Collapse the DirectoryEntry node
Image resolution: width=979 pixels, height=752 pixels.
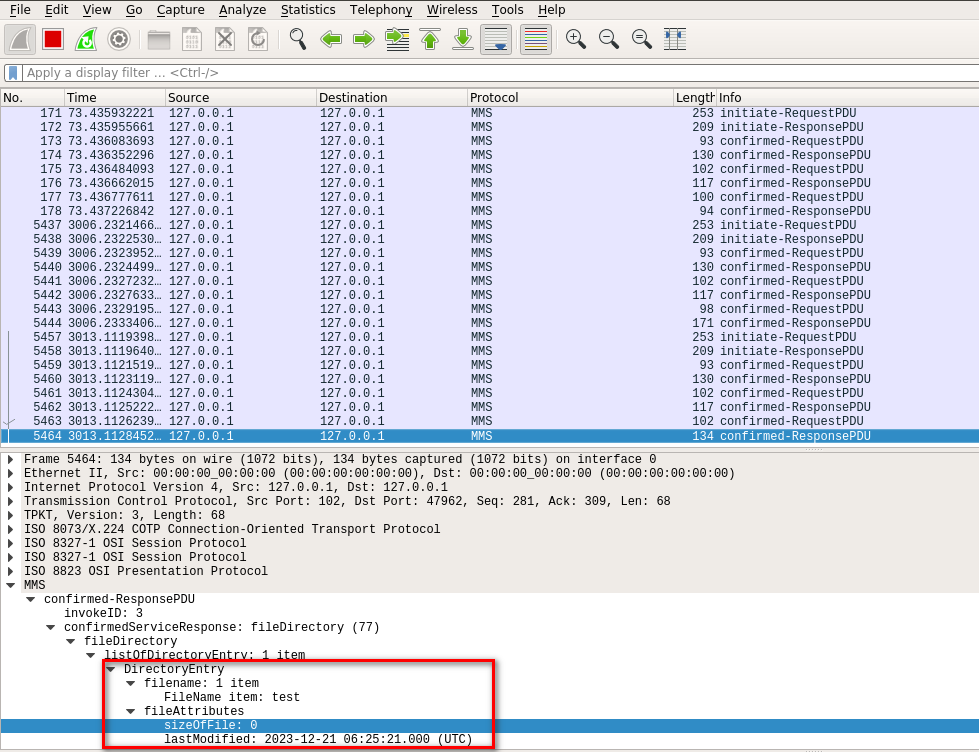coord(111,669)
